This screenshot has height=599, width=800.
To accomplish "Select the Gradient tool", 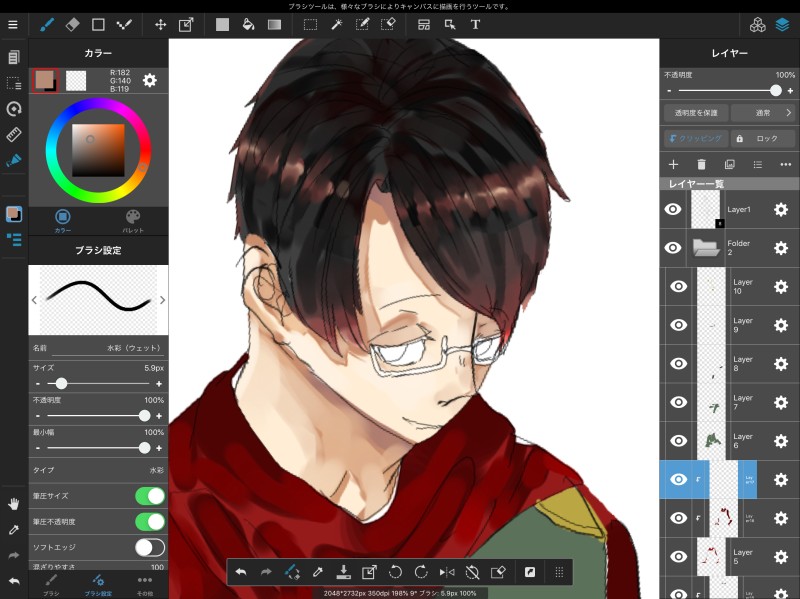I will click(x=274, y=24).
